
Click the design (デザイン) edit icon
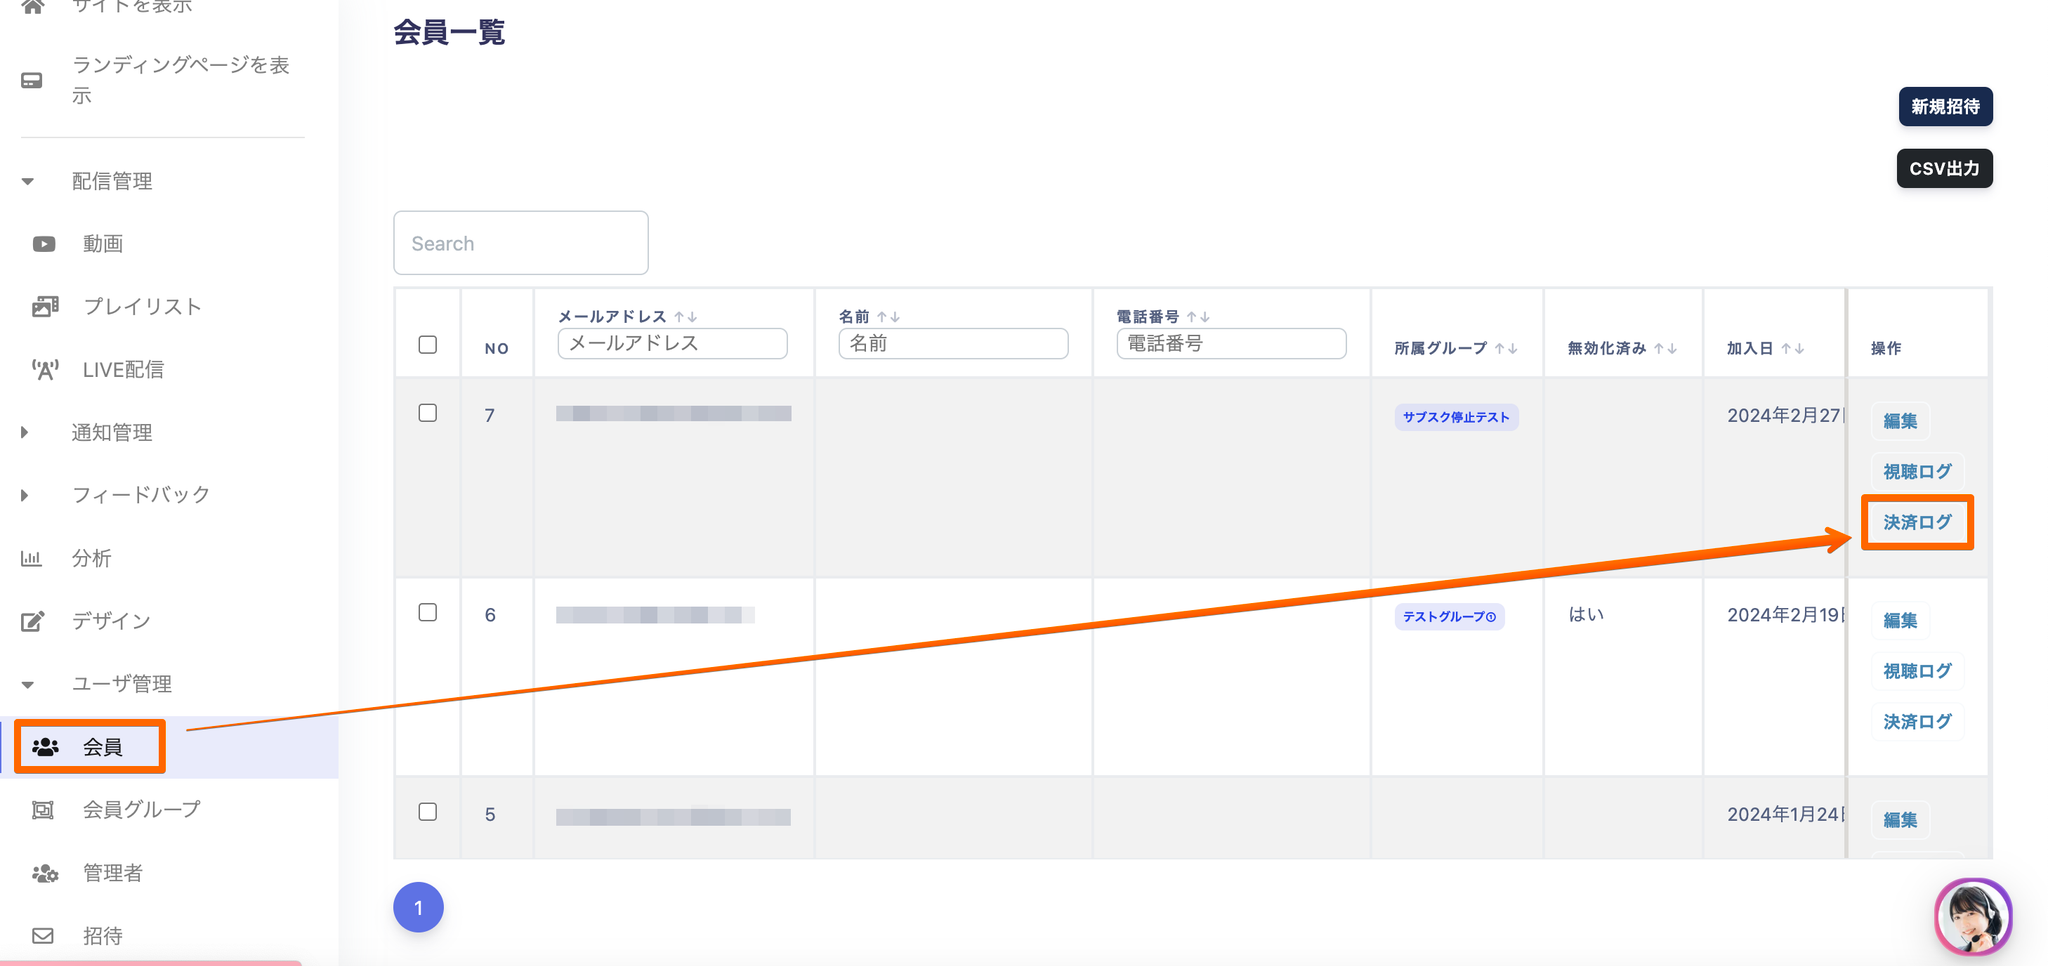tap(33, 621)
